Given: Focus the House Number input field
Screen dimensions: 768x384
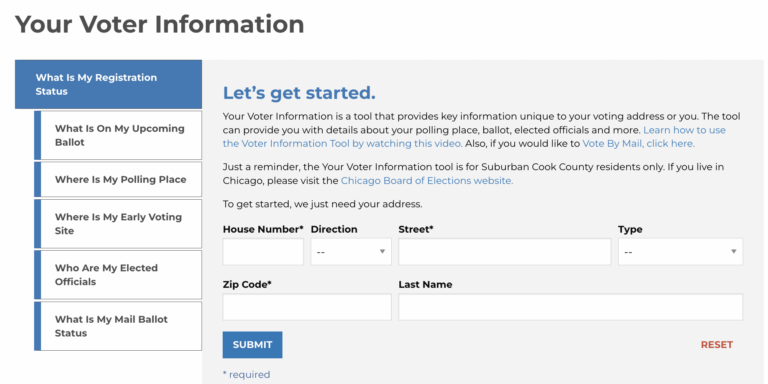Looking at the screenshot, I should point(263,252).
